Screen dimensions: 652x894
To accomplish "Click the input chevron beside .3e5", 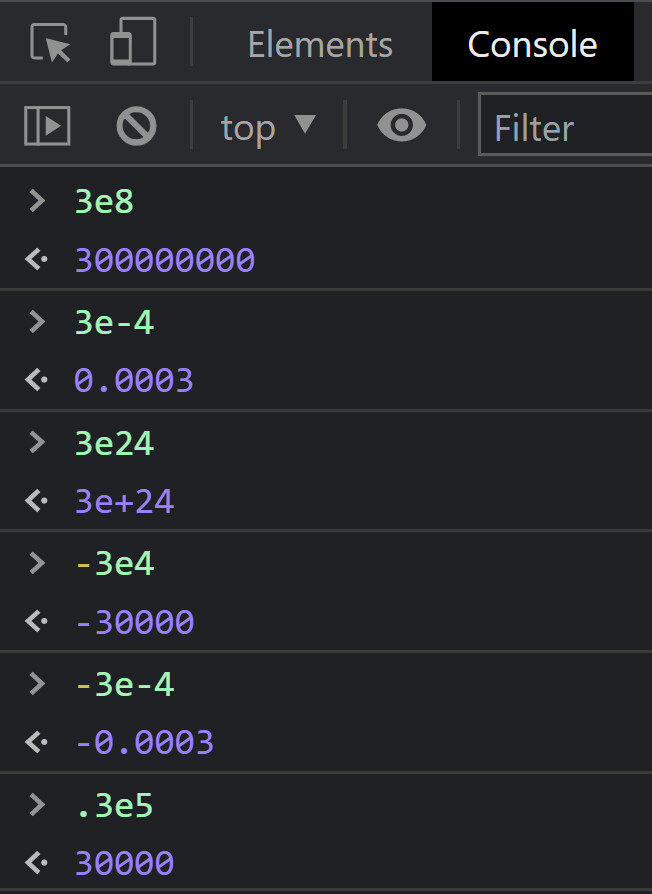I will (x=38, y=804).
